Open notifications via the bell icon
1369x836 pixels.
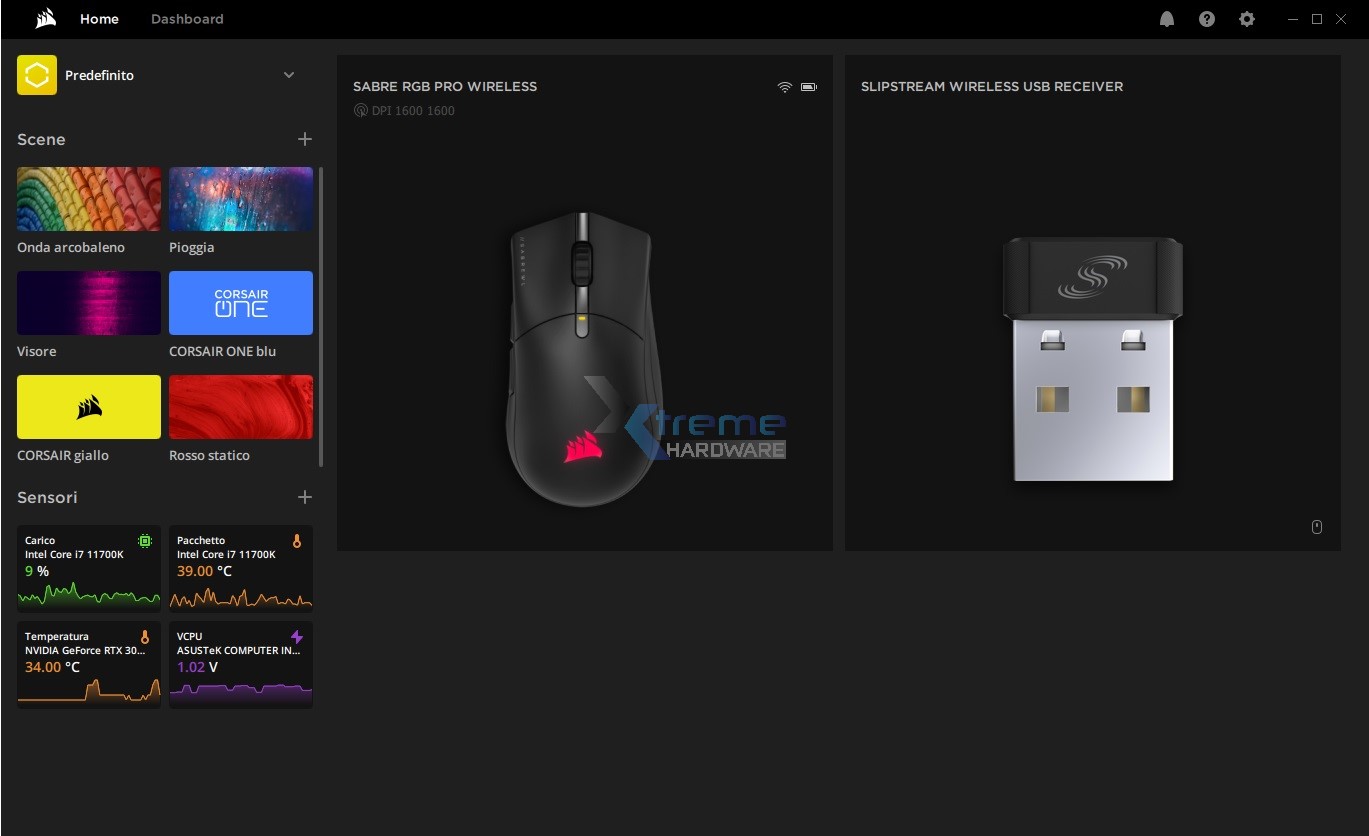1166,18
